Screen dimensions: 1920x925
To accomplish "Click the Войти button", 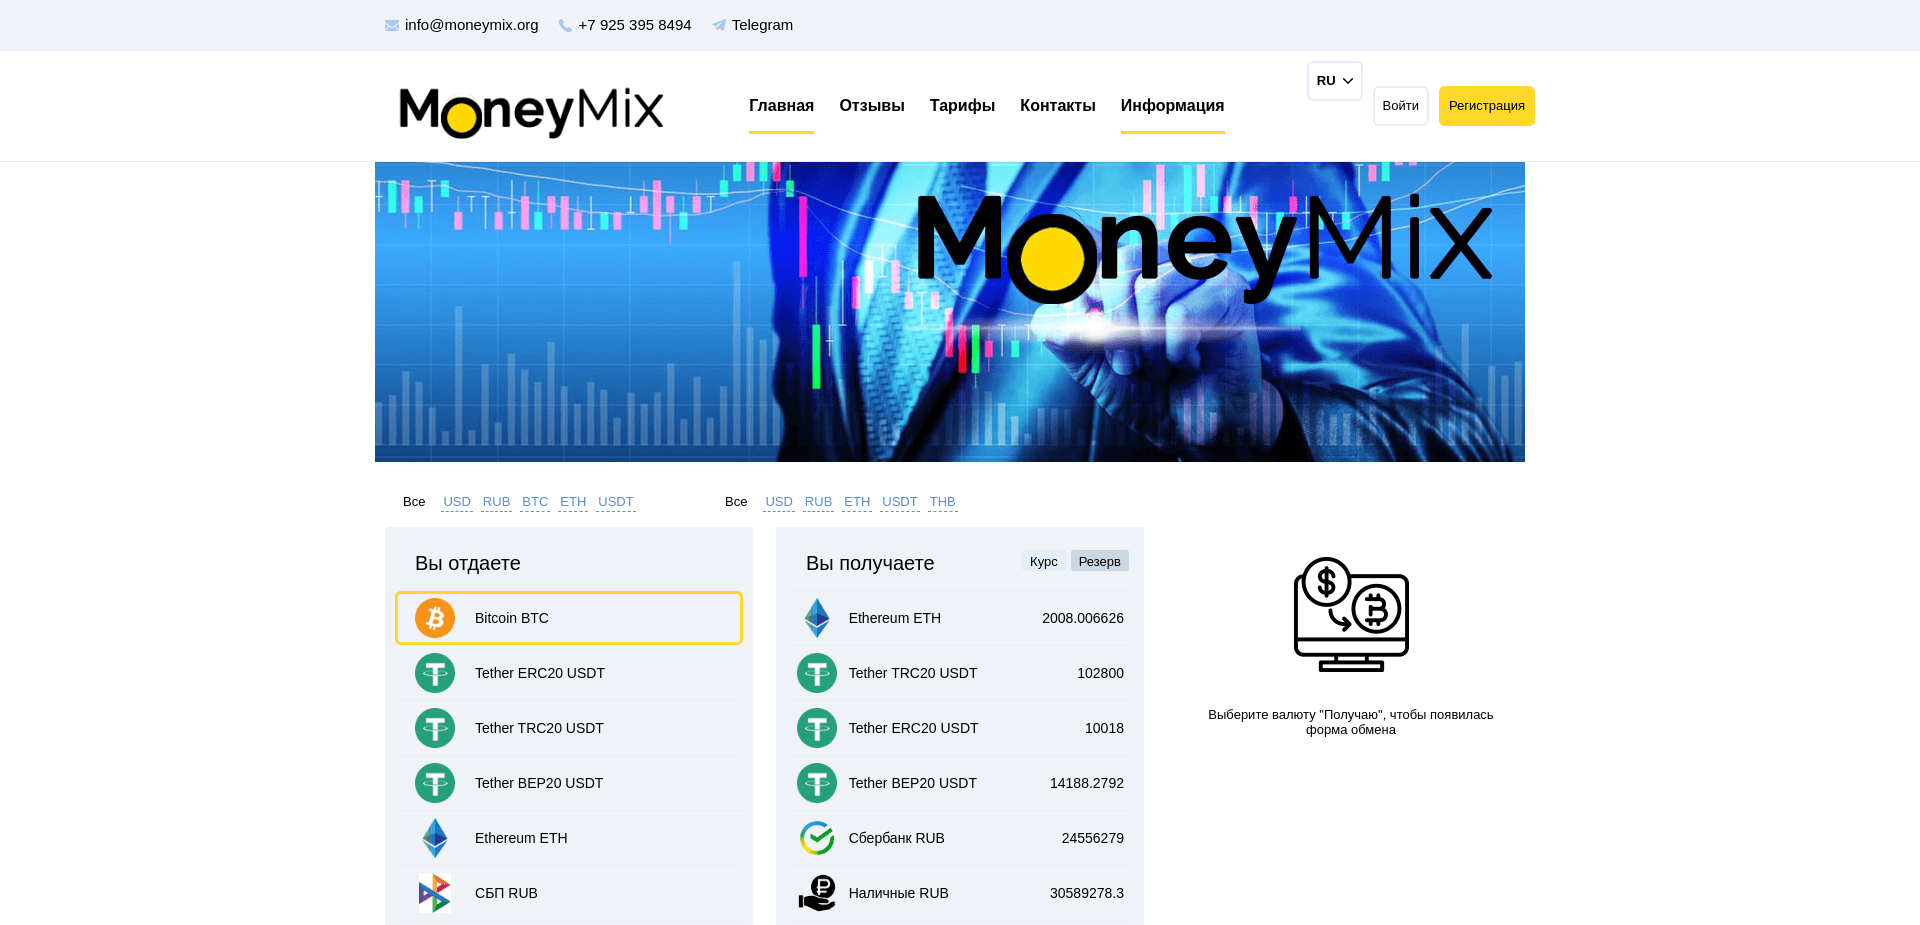I will 1400,105.
